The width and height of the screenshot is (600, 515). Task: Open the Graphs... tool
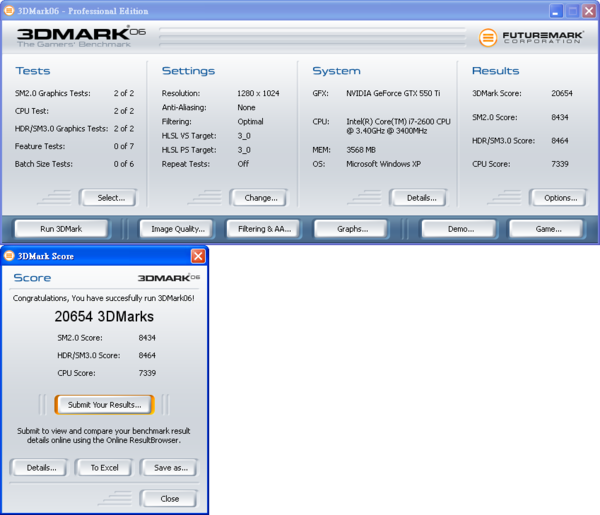click(x=351, y=229)
